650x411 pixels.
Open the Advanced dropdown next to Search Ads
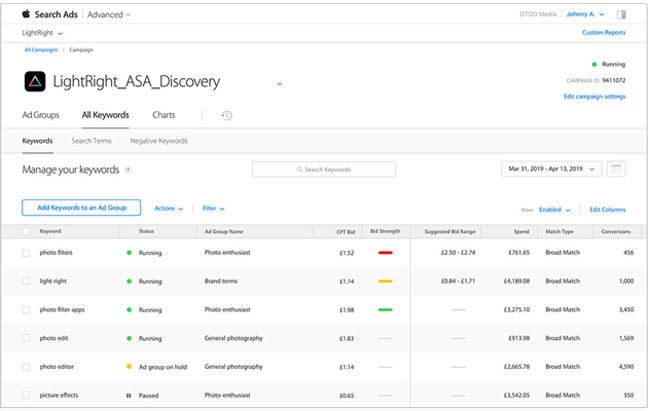pyautogui.click(x=109, y=15)
